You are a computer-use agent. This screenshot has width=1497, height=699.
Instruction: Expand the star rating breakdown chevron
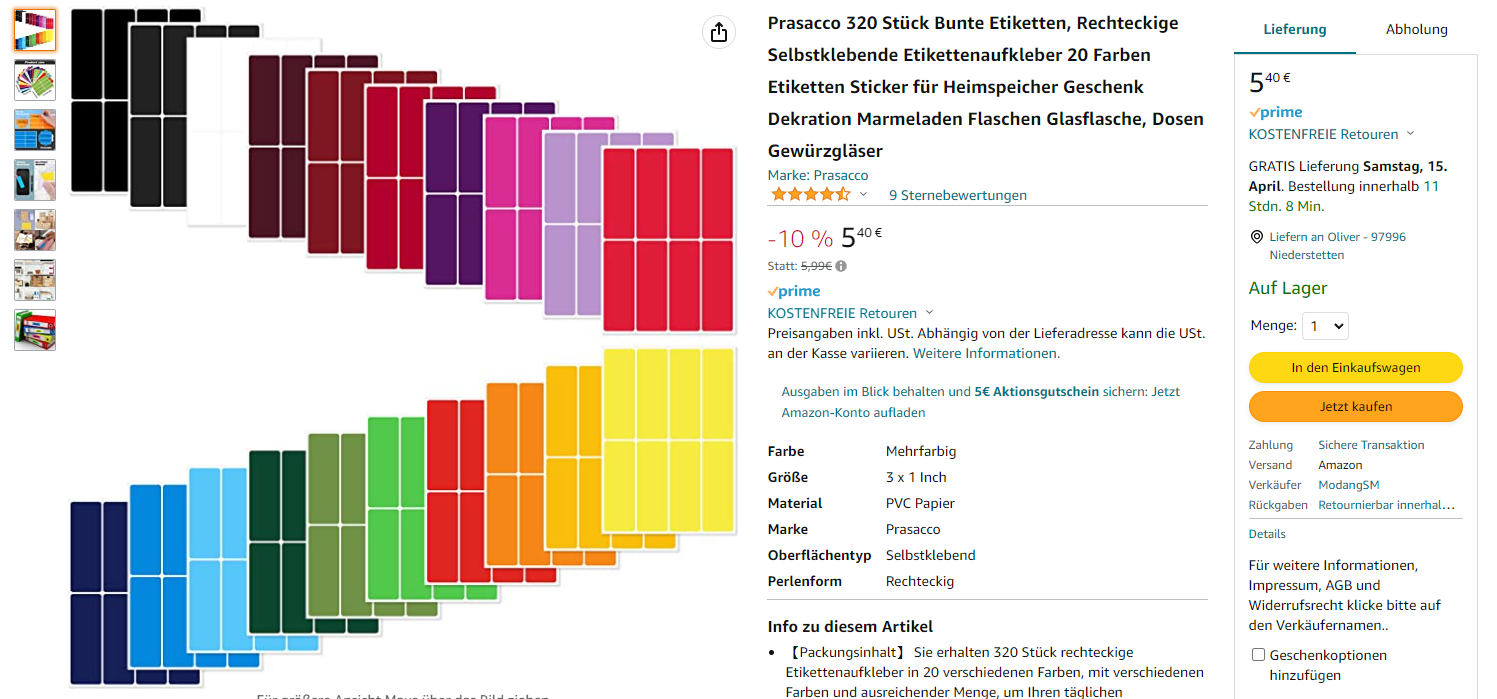pyautogui.click(x=863, y=194)
